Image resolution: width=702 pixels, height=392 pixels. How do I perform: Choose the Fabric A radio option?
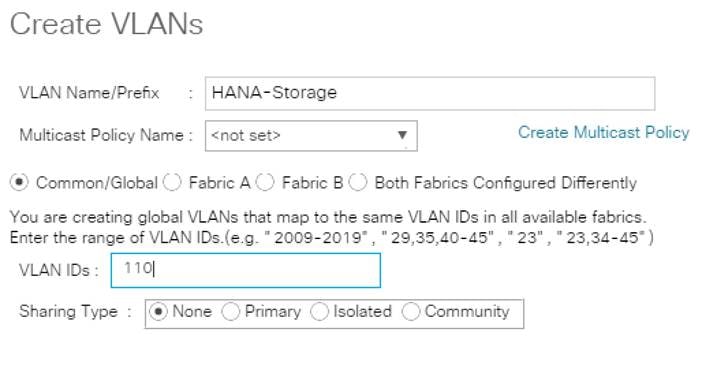pyautogui.click(x=172, y=183)
